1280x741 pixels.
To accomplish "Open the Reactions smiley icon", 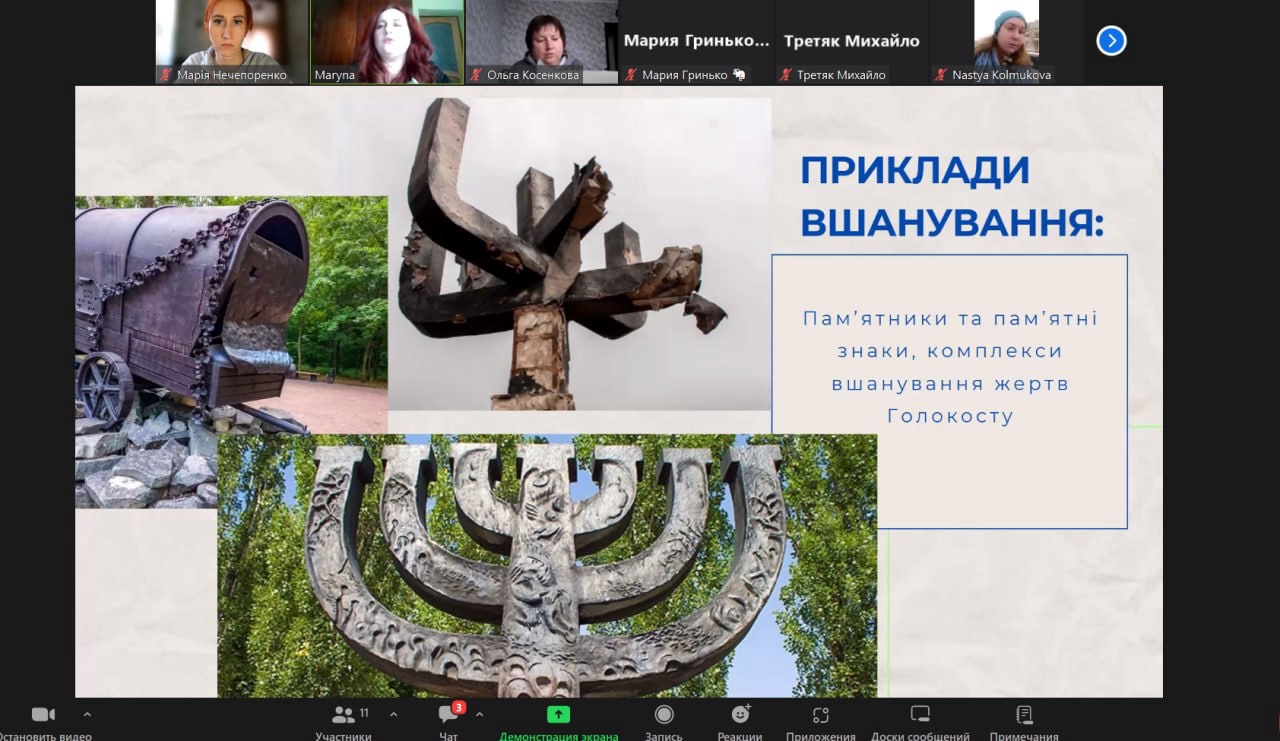I will [740, 714].
